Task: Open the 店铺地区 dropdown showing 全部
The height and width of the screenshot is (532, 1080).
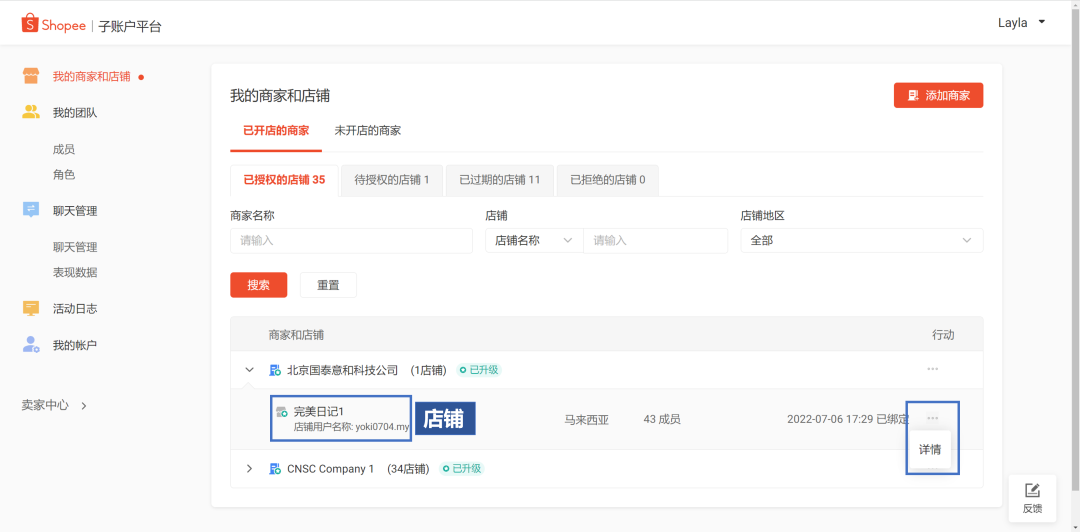Action: point(861,241)
